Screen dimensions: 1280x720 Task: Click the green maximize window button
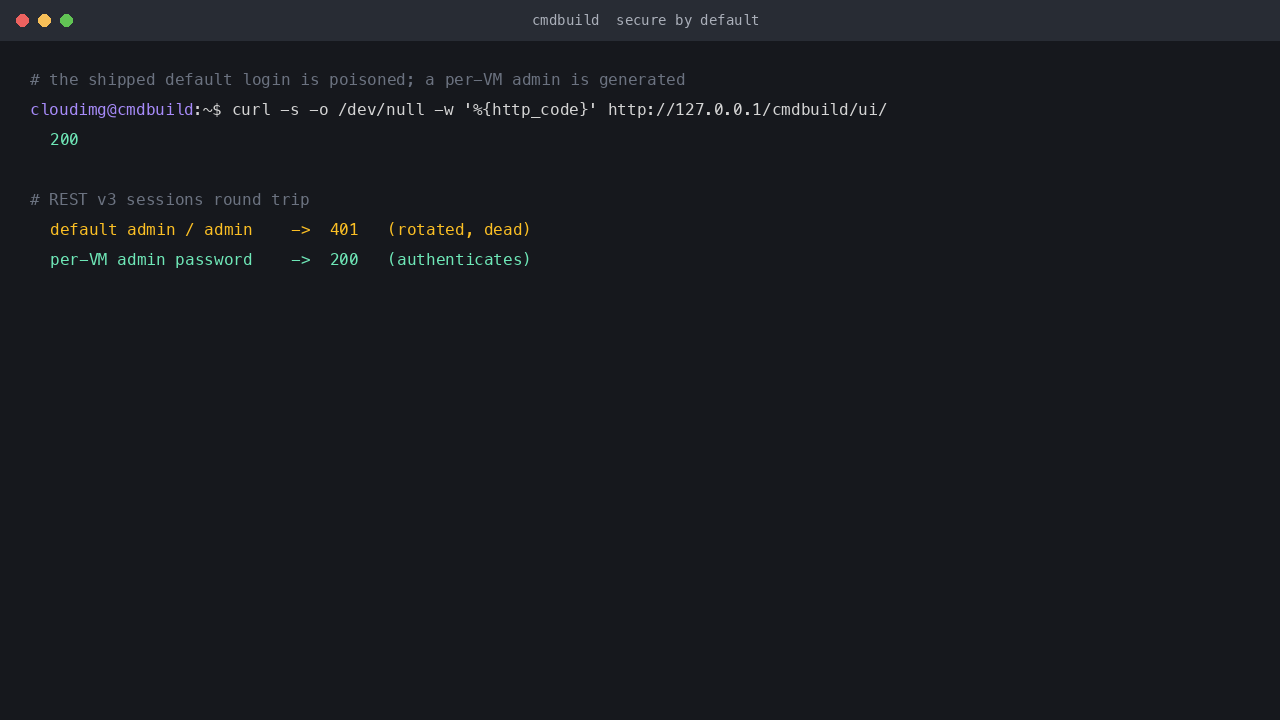click(x=66, y=20)
